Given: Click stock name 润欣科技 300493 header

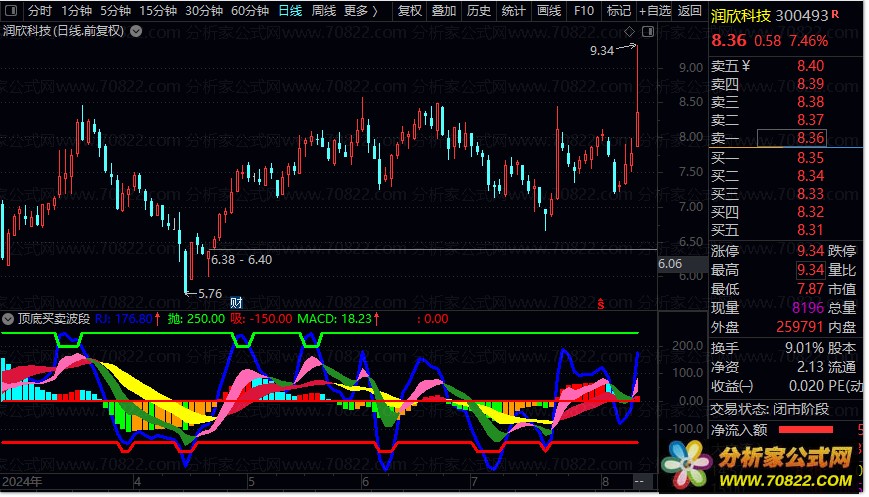Looking at the screenshot, I should (x=769, y=16).
